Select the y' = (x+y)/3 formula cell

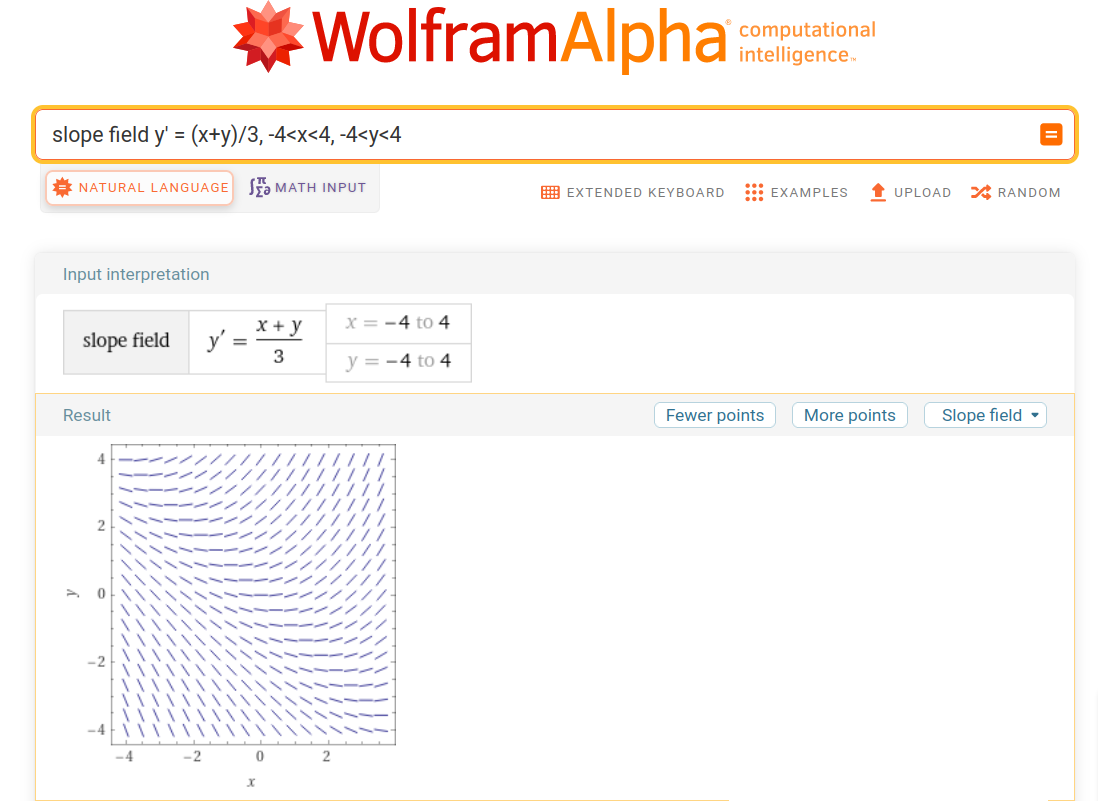coord(257,341)
